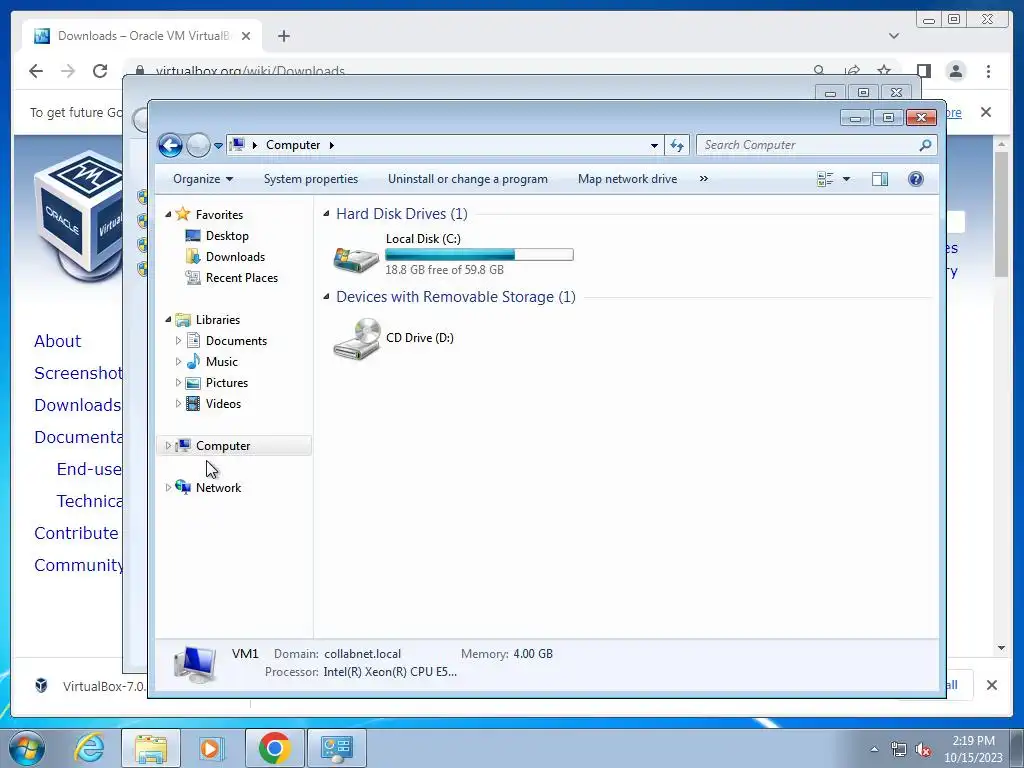Expand the Documents library

tap(178, 340)
